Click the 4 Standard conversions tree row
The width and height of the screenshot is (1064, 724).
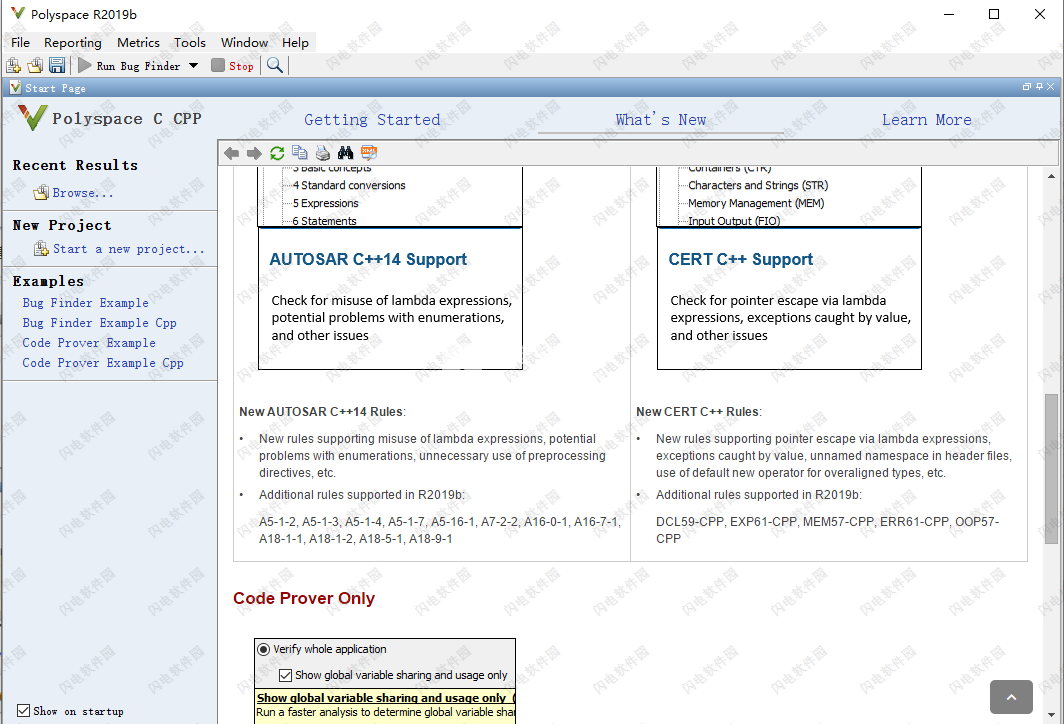click(349, 185)
